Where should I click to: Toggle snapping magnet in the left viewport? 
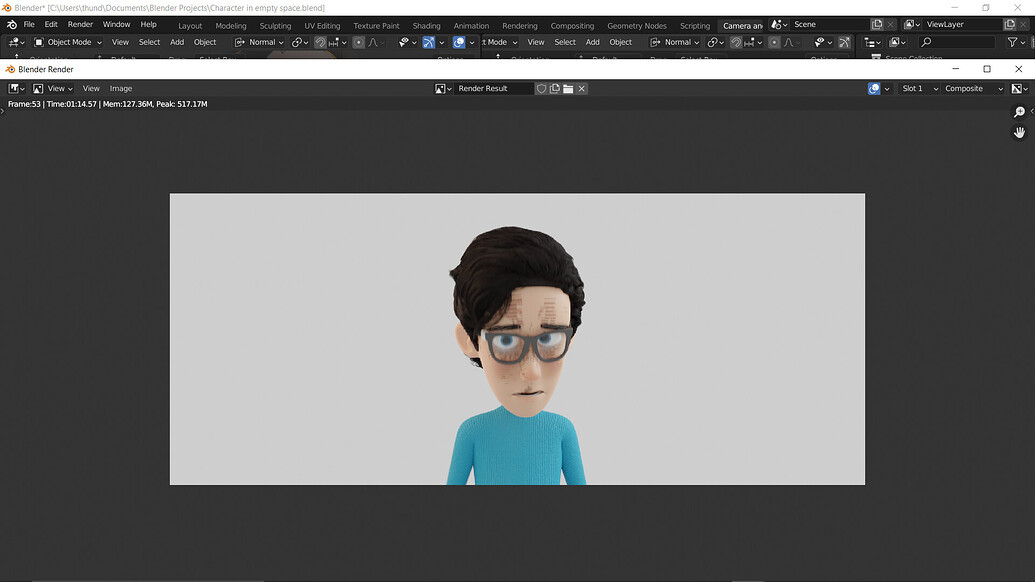[x=320, y=42]
